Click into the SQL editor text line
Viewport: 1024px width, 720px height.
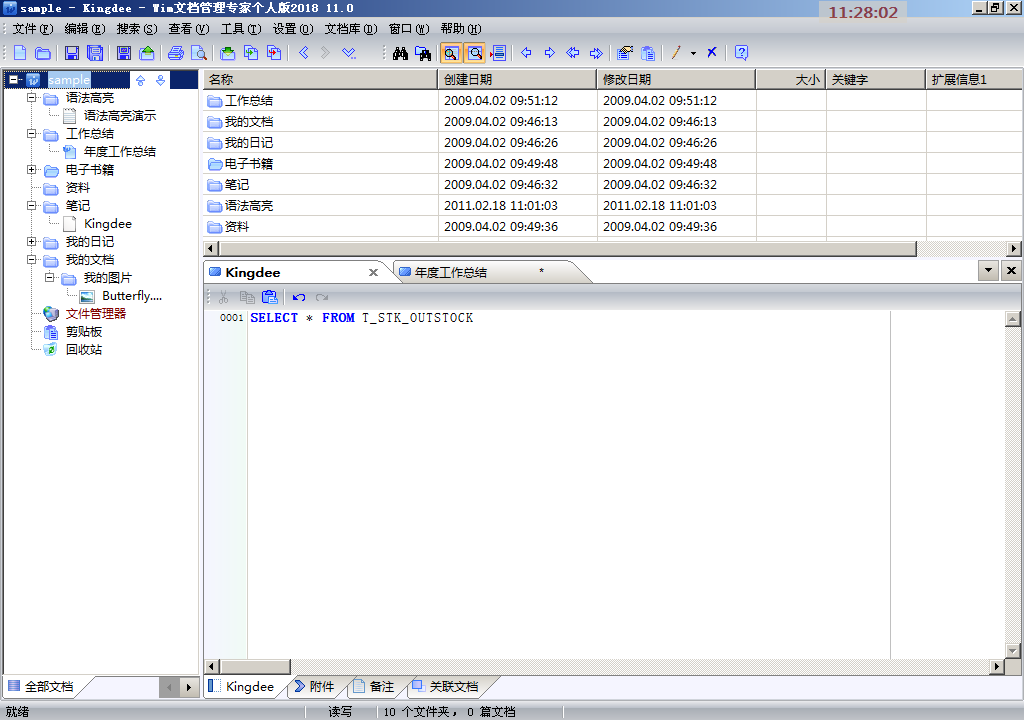pyautogui.click(x=361, y=318)
